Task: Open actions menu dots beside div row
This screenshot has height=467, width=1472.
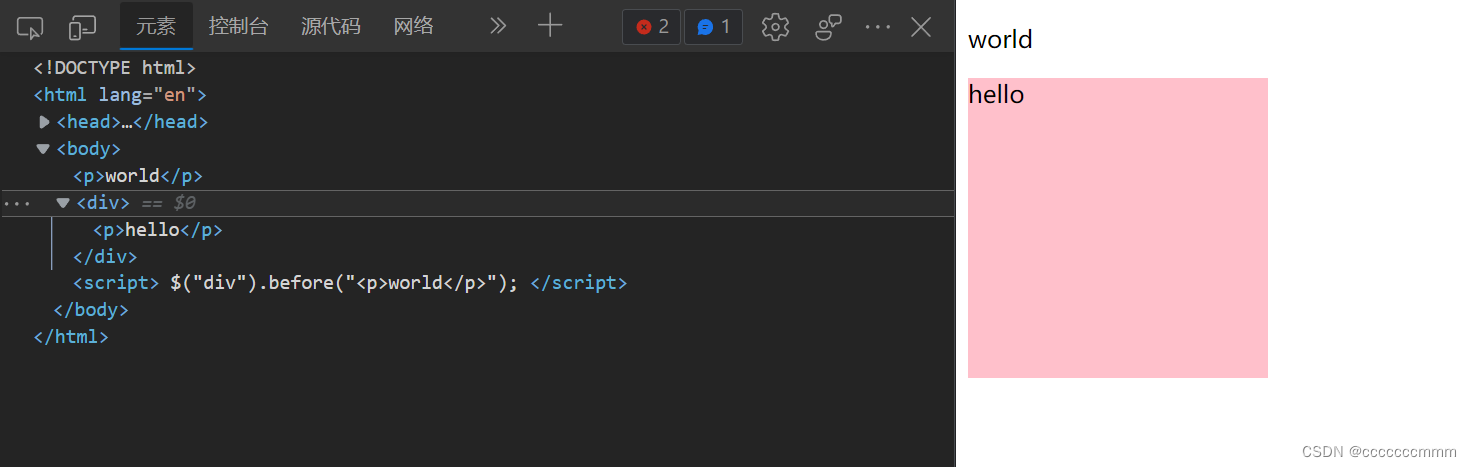Action: point(16,203)
